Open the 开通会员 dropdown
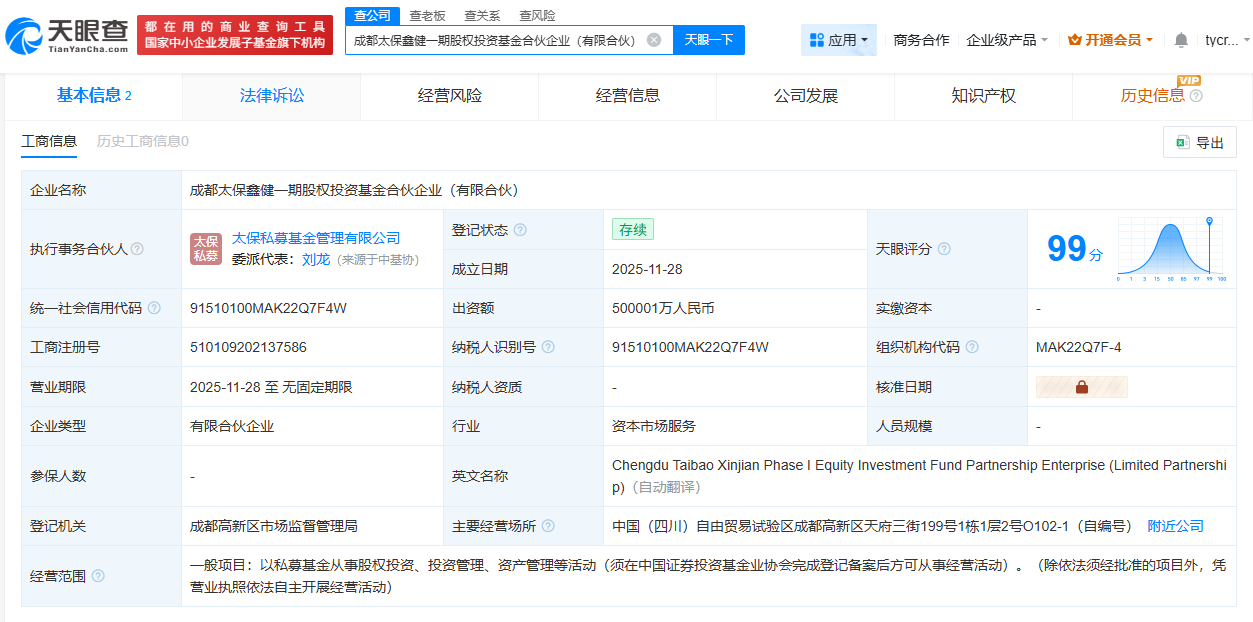Viewport: 1253px width, 622px height. (x=1110, y=40)
